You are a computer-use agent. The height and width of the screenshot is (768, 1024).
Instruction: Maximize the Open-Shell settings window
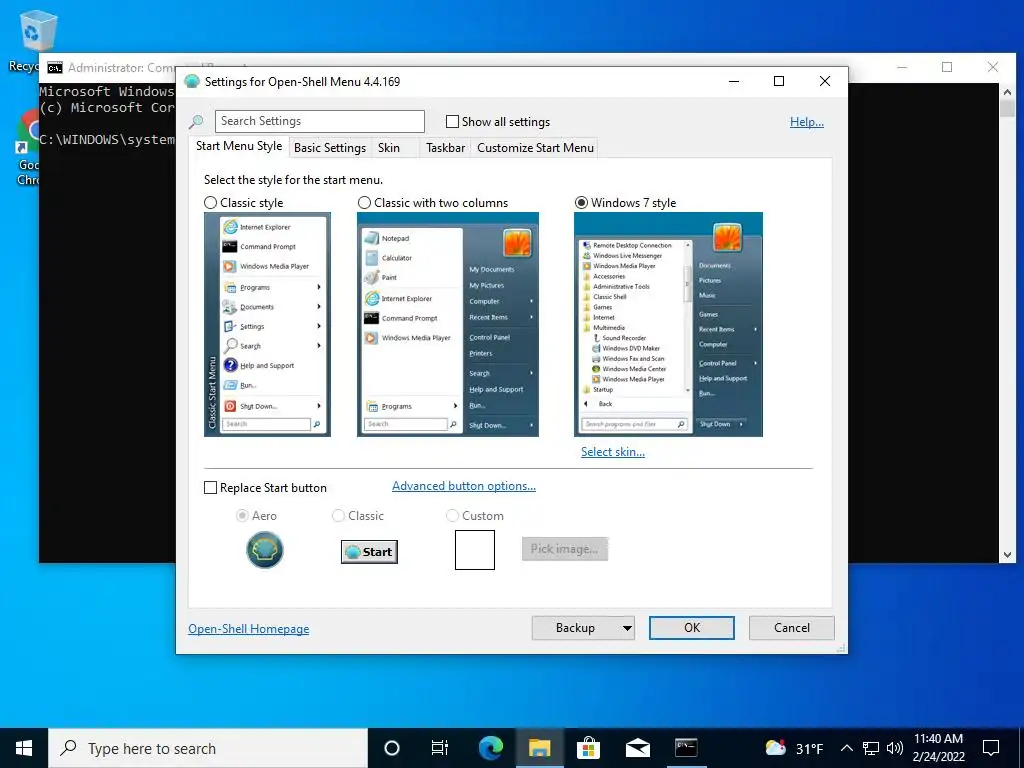778,81
